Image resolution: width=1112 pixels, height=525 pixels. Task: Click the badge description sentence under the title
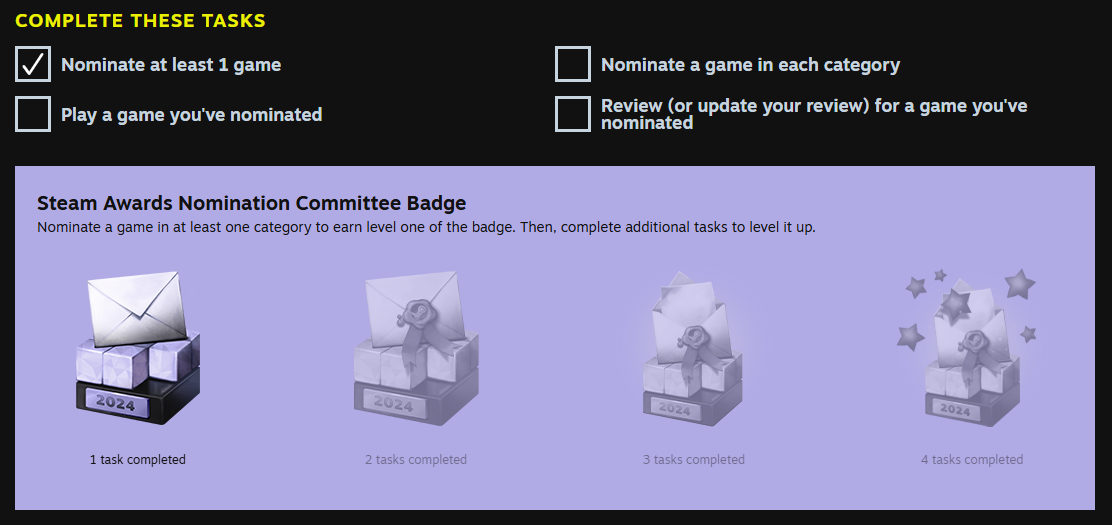coord(426,227)
